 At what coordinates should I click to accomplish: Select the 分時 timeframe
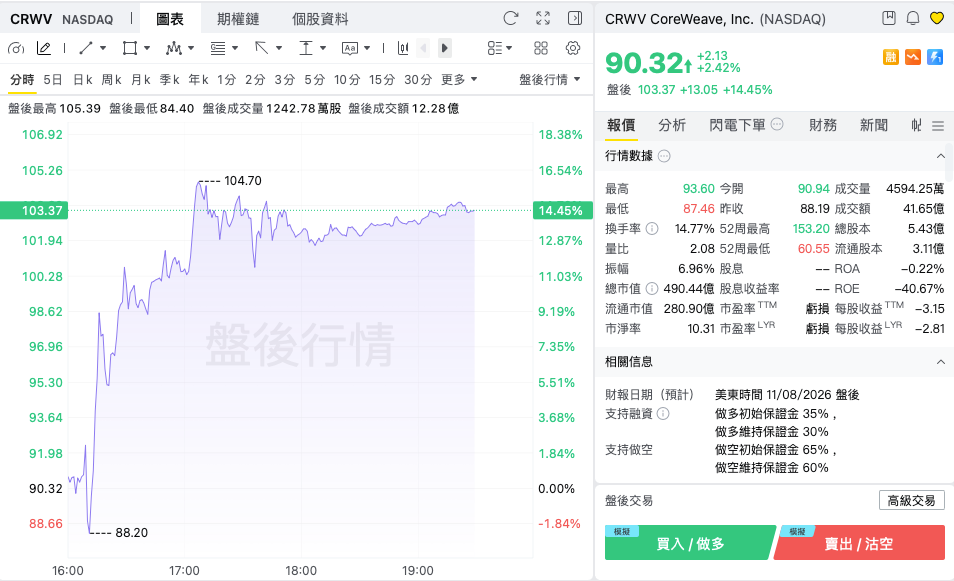(x=22, y=80)
